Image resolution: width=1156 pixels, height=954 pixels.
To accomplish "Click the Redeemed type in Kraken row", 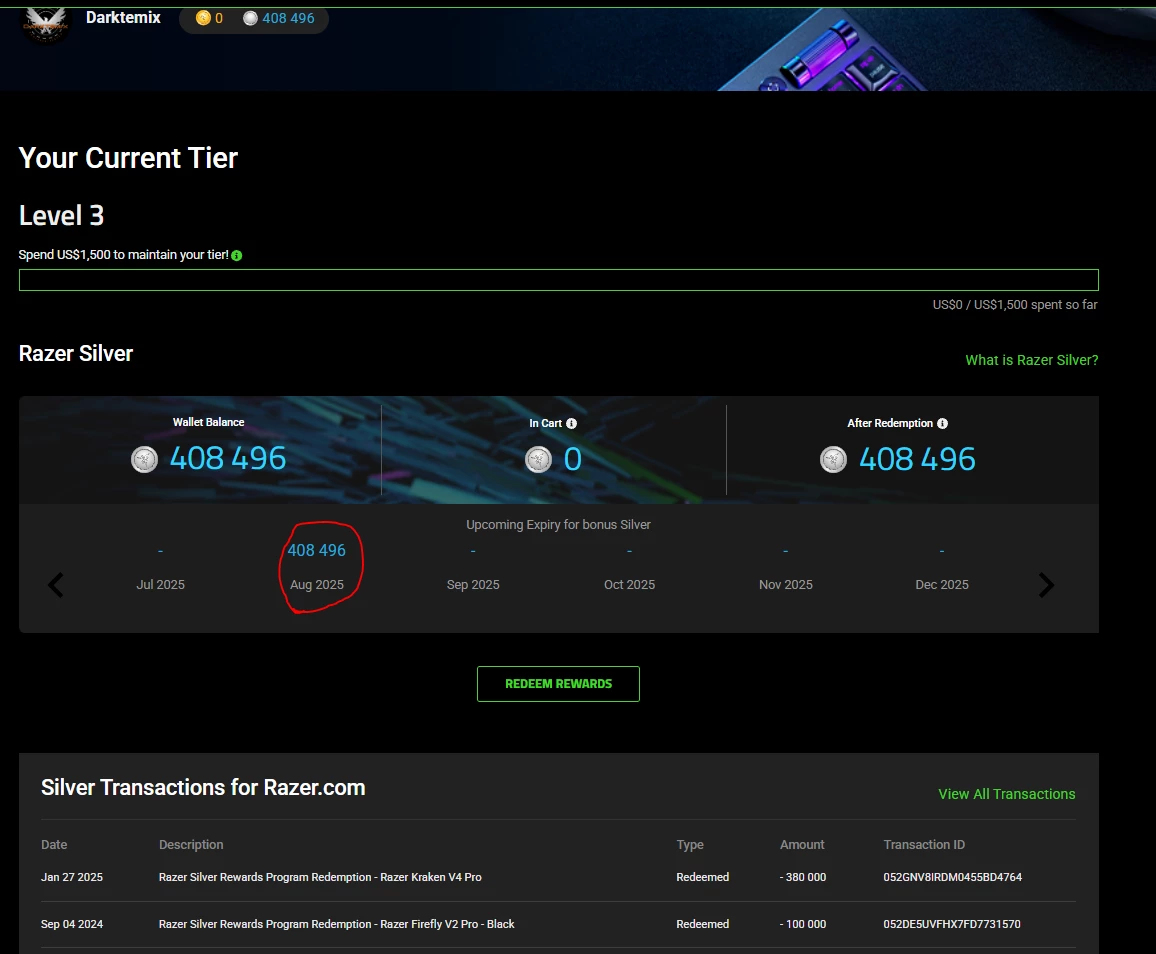I will point(703,877).
